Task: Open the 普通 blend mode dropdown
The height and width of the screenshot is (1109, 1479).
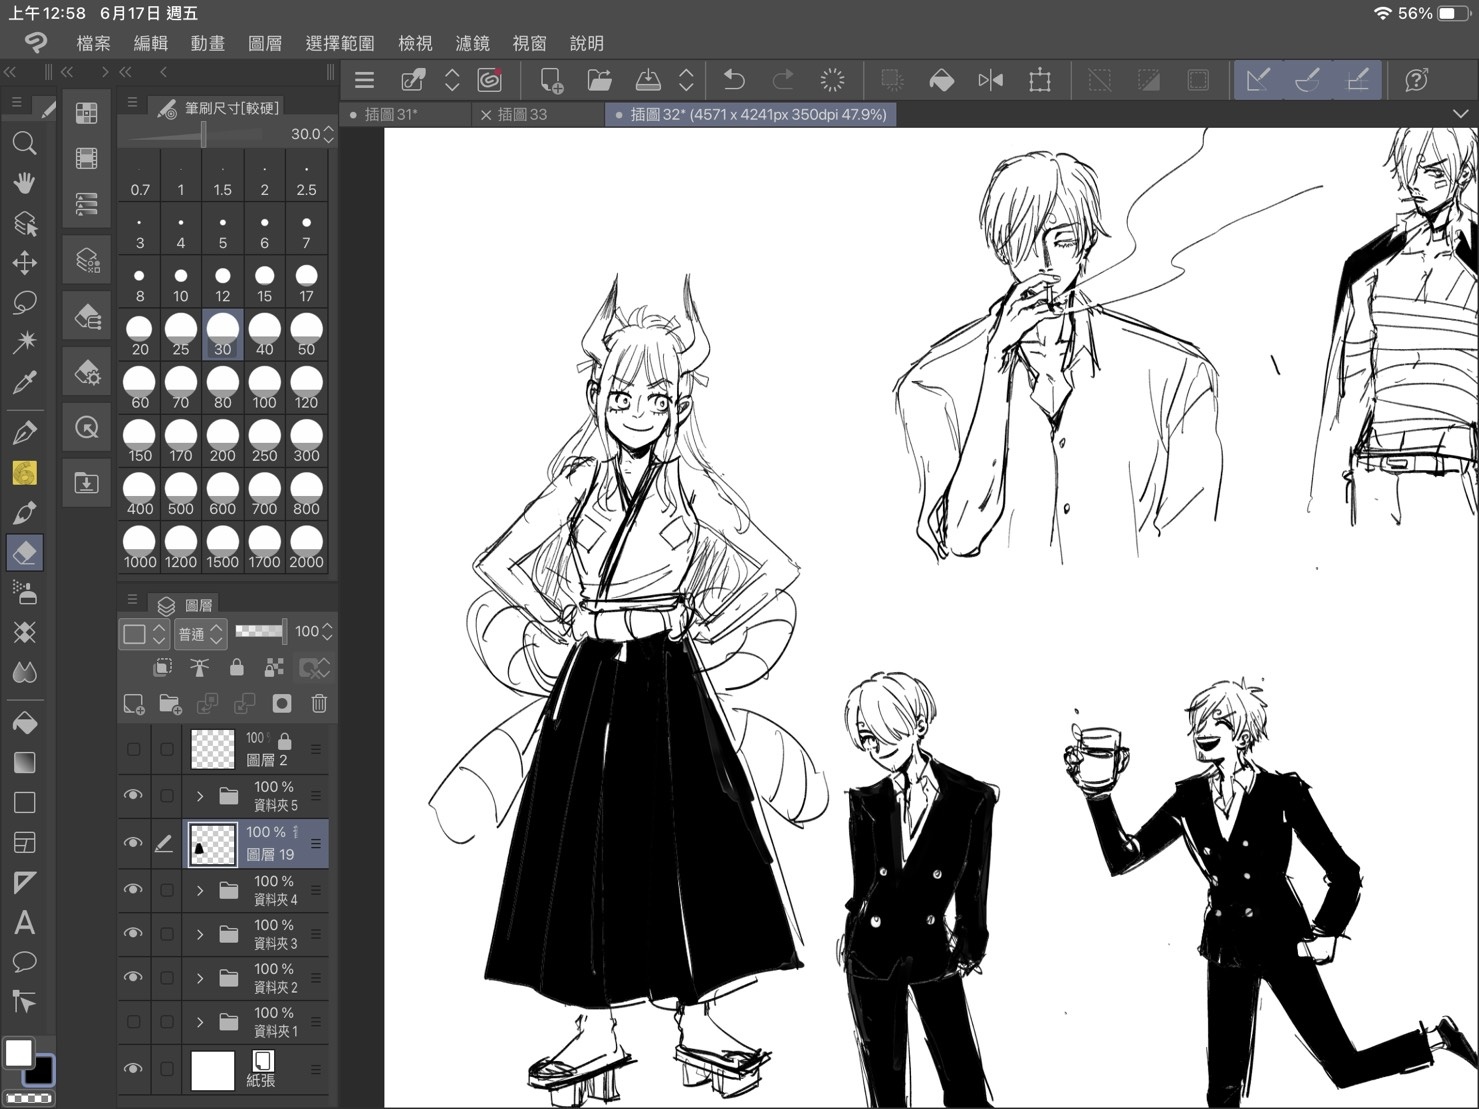Action: point(200,634)
